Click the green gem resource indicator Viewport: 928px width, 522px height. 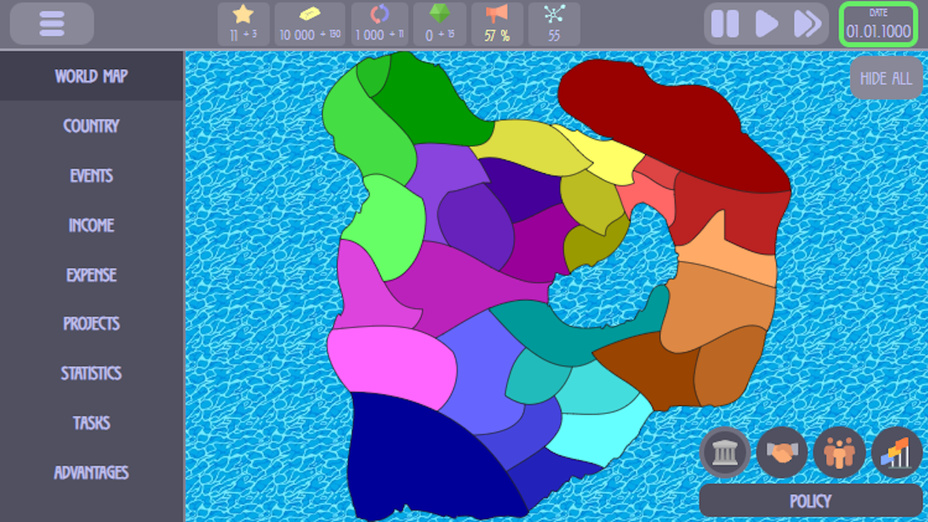(x=439, y=24)
